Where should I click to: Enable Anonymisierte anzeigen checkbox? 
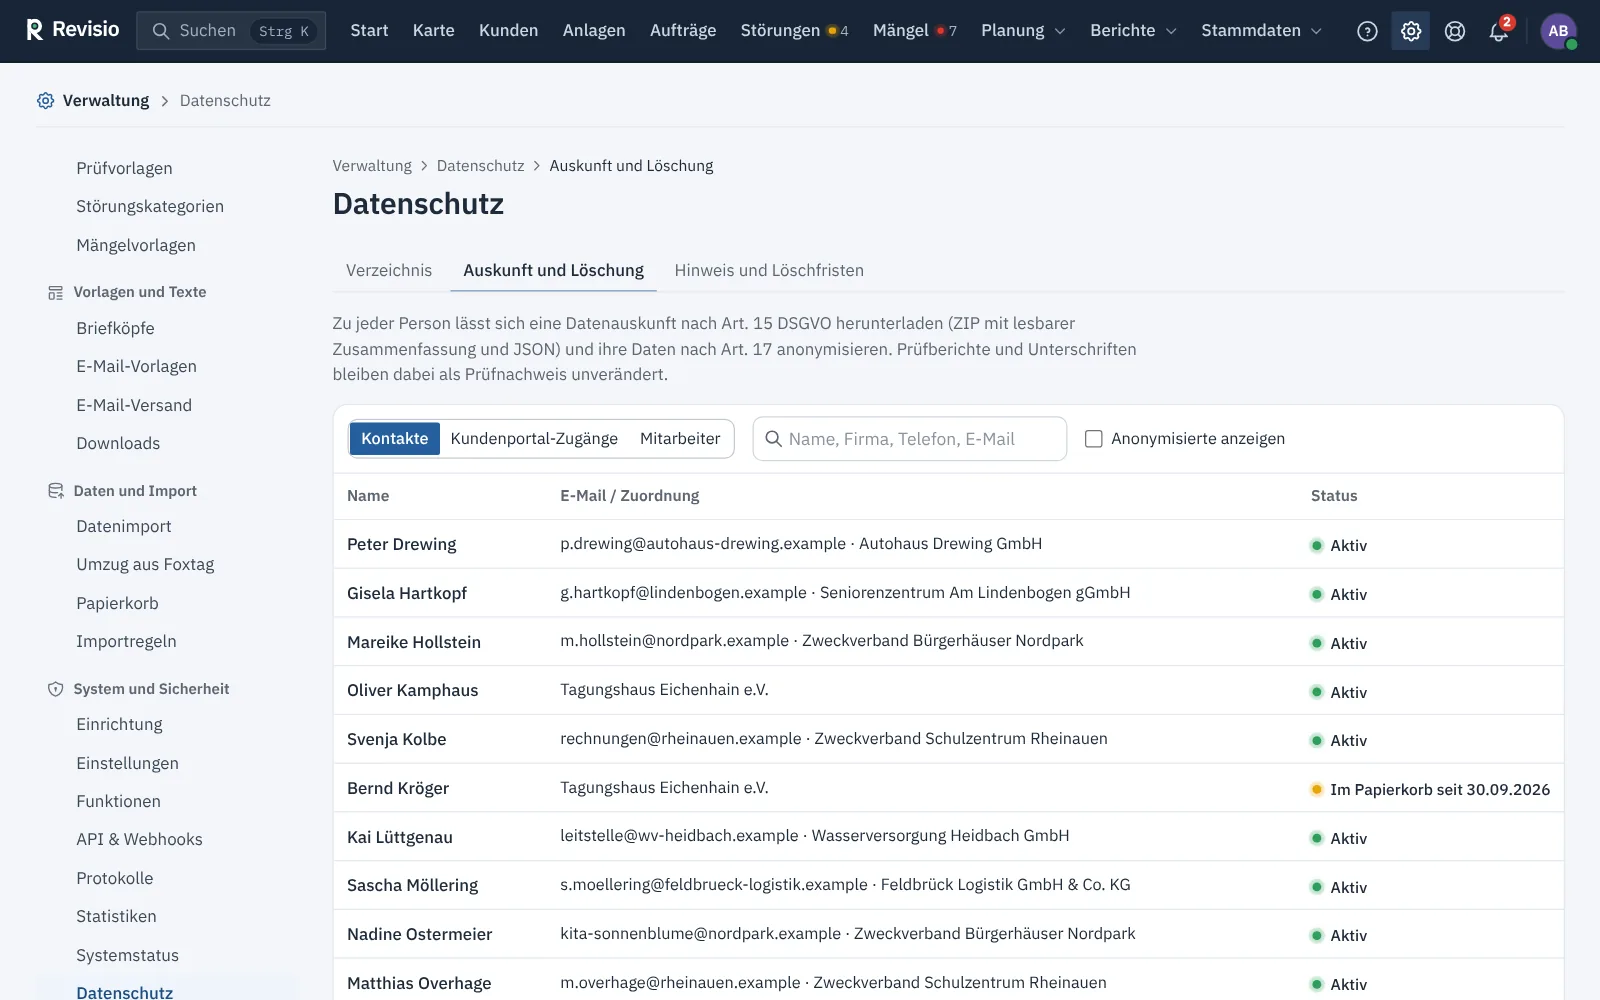[1094, 439]
